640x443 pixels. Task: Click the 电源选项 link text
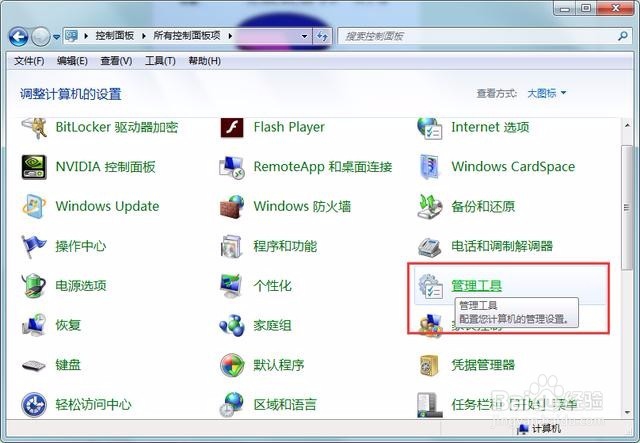click(81, 286)
